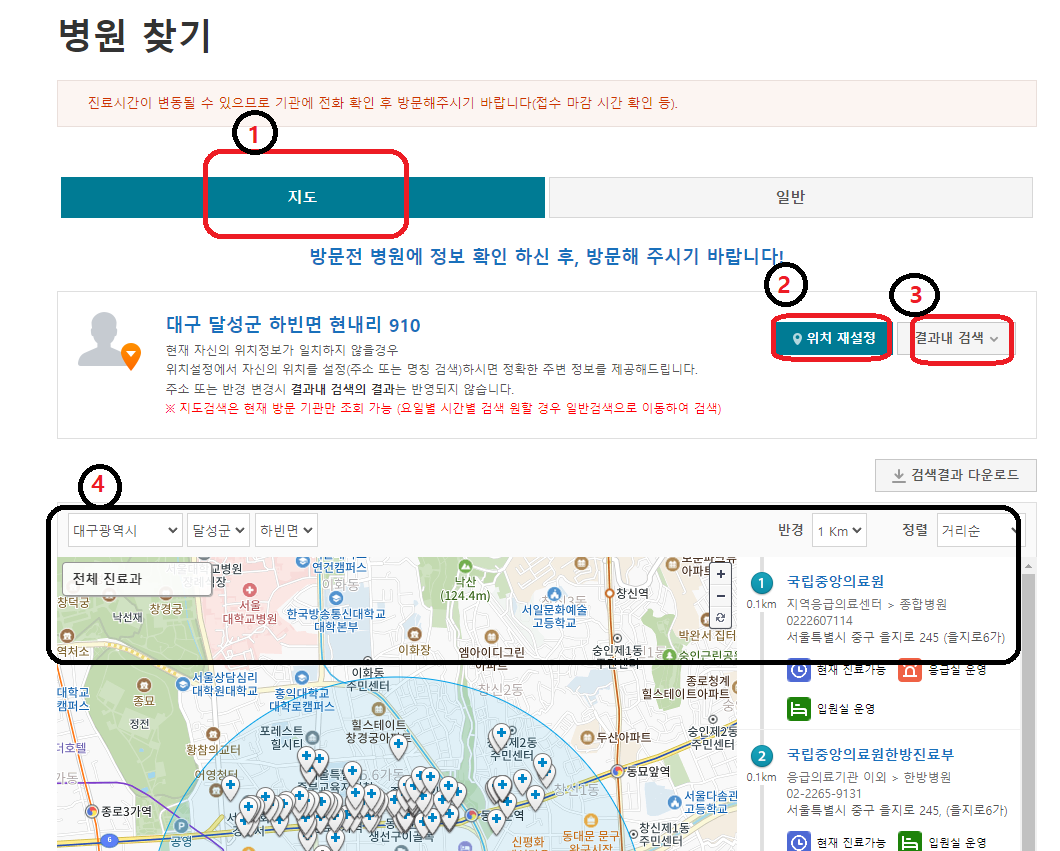Click the 두산아파트 apartment marker
The width and height of the screenshot is (1060, 851).
pos(588,737)
